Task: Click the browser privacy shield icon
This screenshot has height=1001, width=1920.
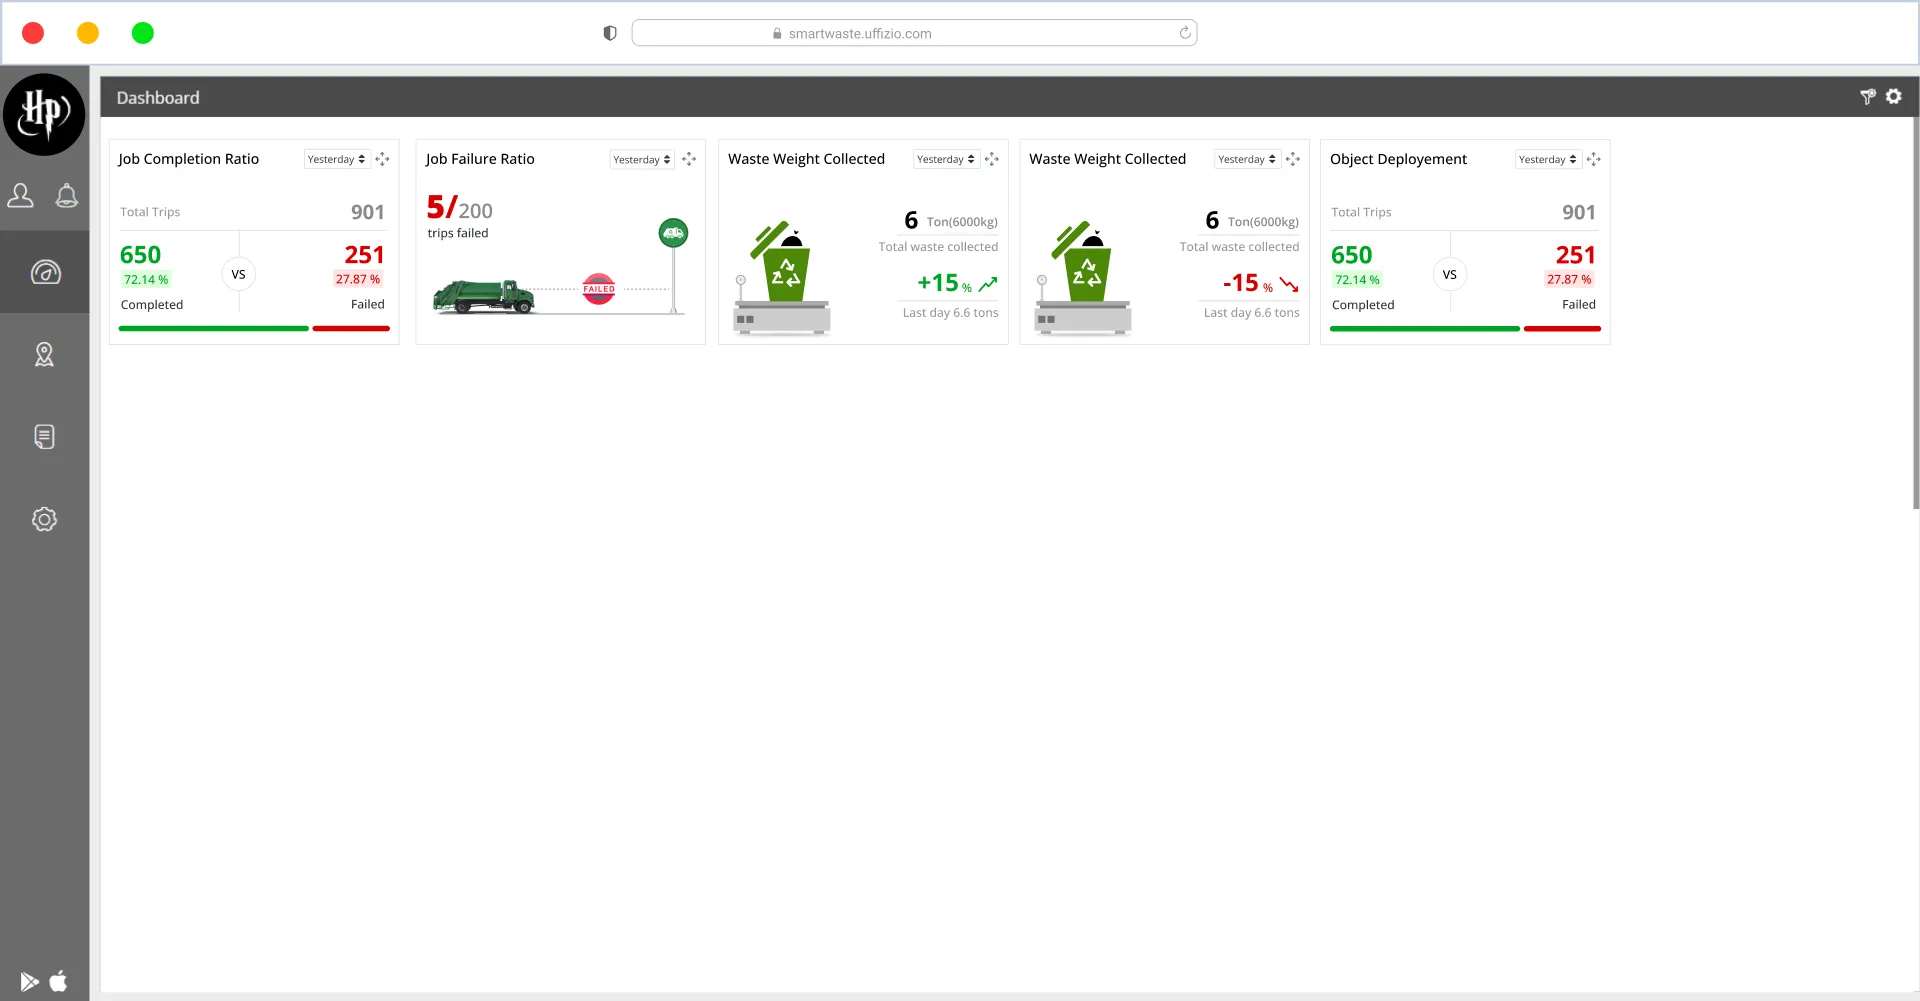Action: (x=610, y=33)
